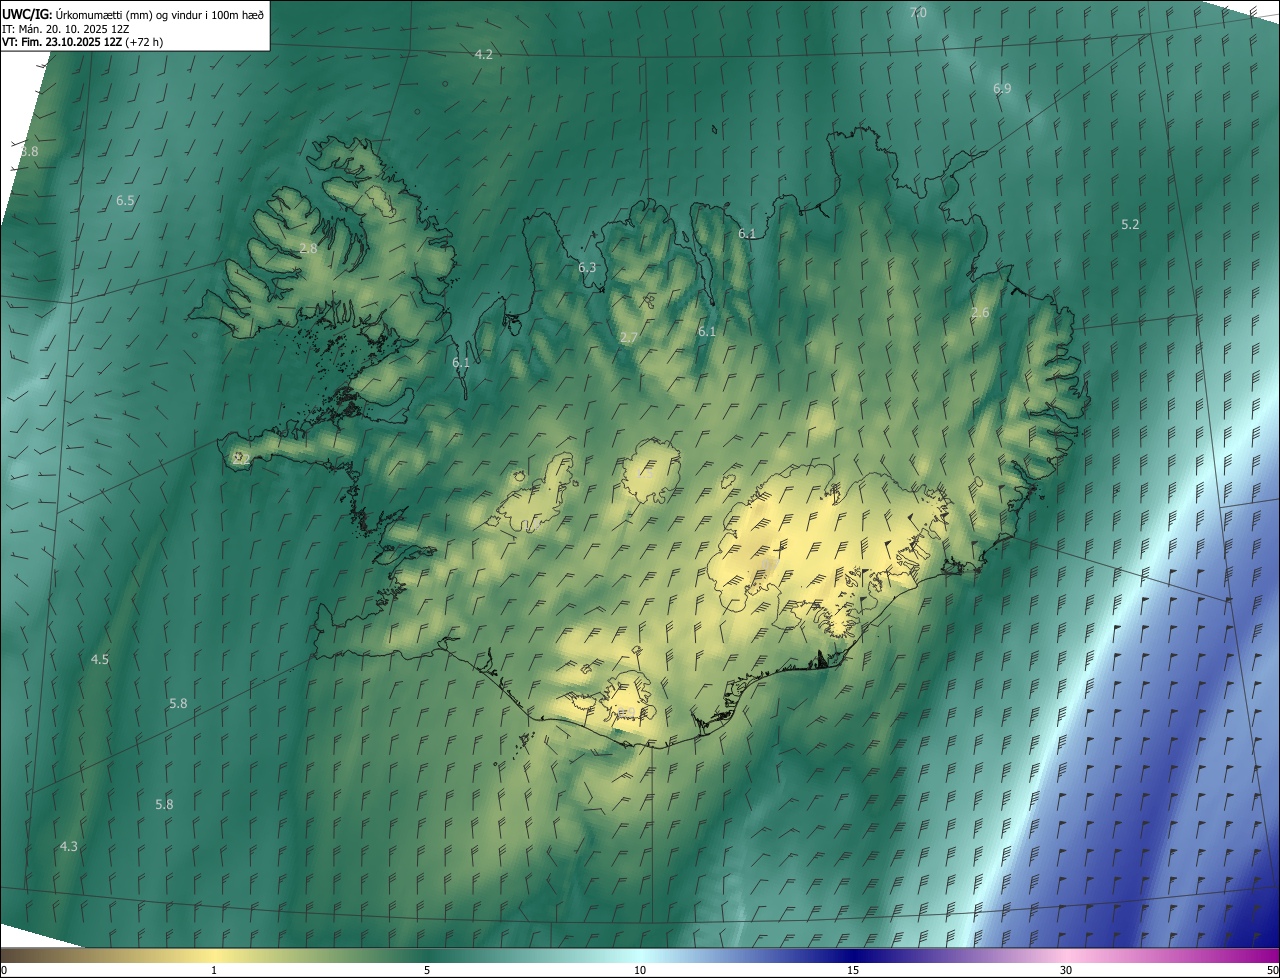Click the 6.9 value label on the map

(1002, 88)
